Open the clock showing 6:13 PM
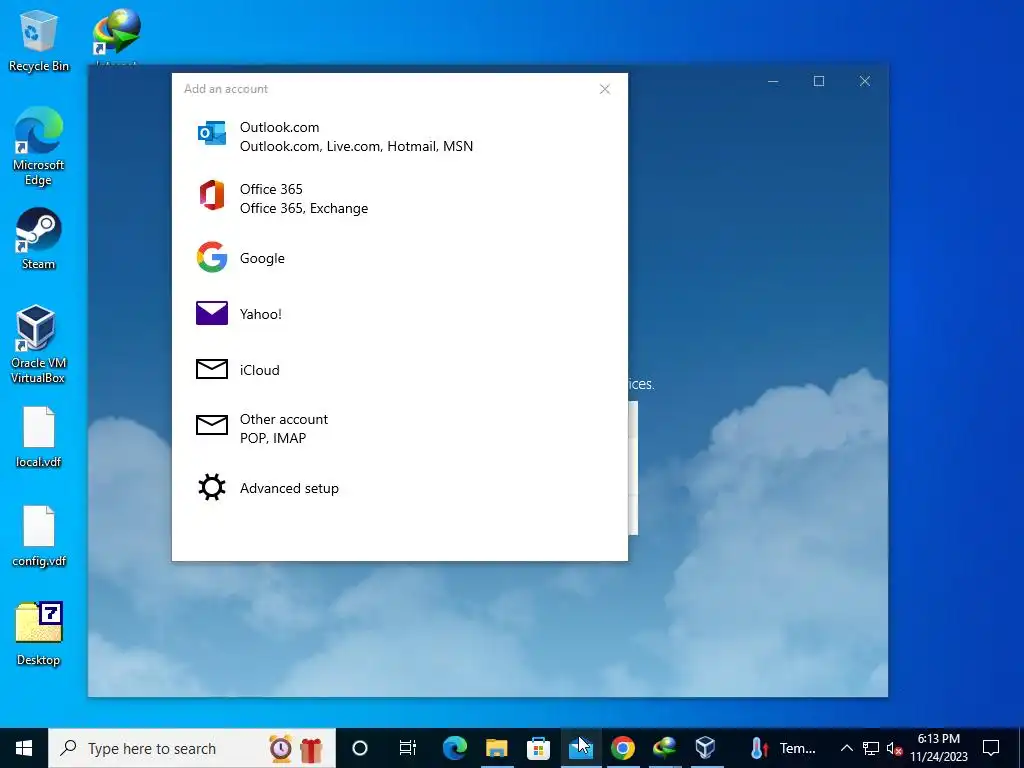 [938, 748]
